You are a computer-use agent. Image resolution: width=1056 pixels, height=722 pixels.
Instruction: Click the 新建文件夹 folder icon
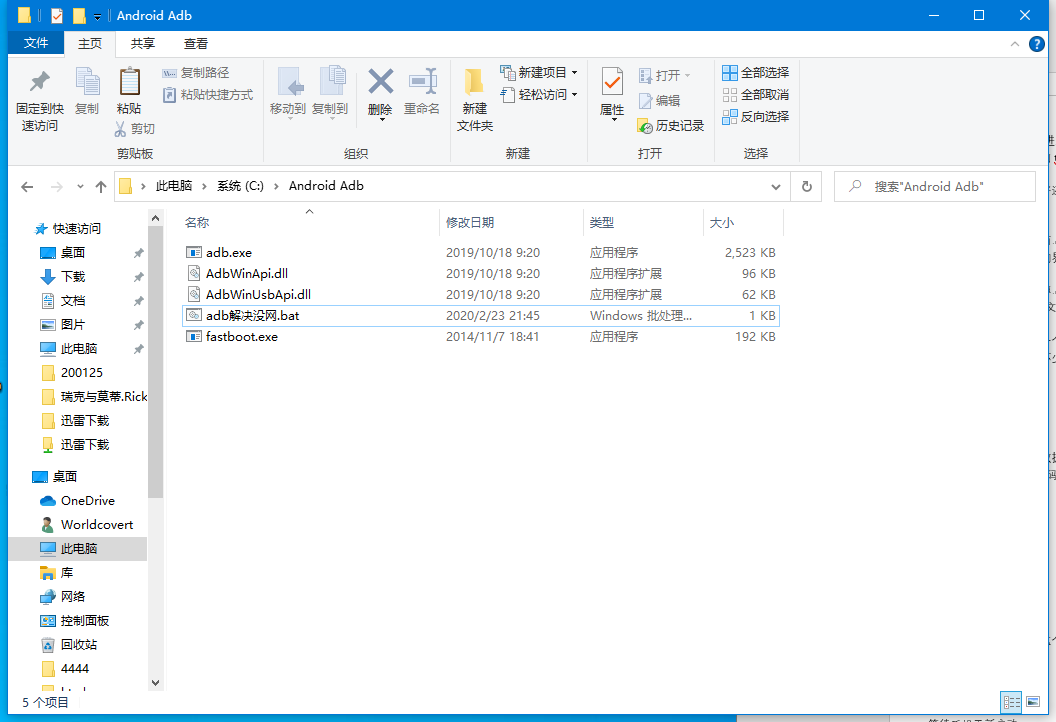(x=475, y=82)
